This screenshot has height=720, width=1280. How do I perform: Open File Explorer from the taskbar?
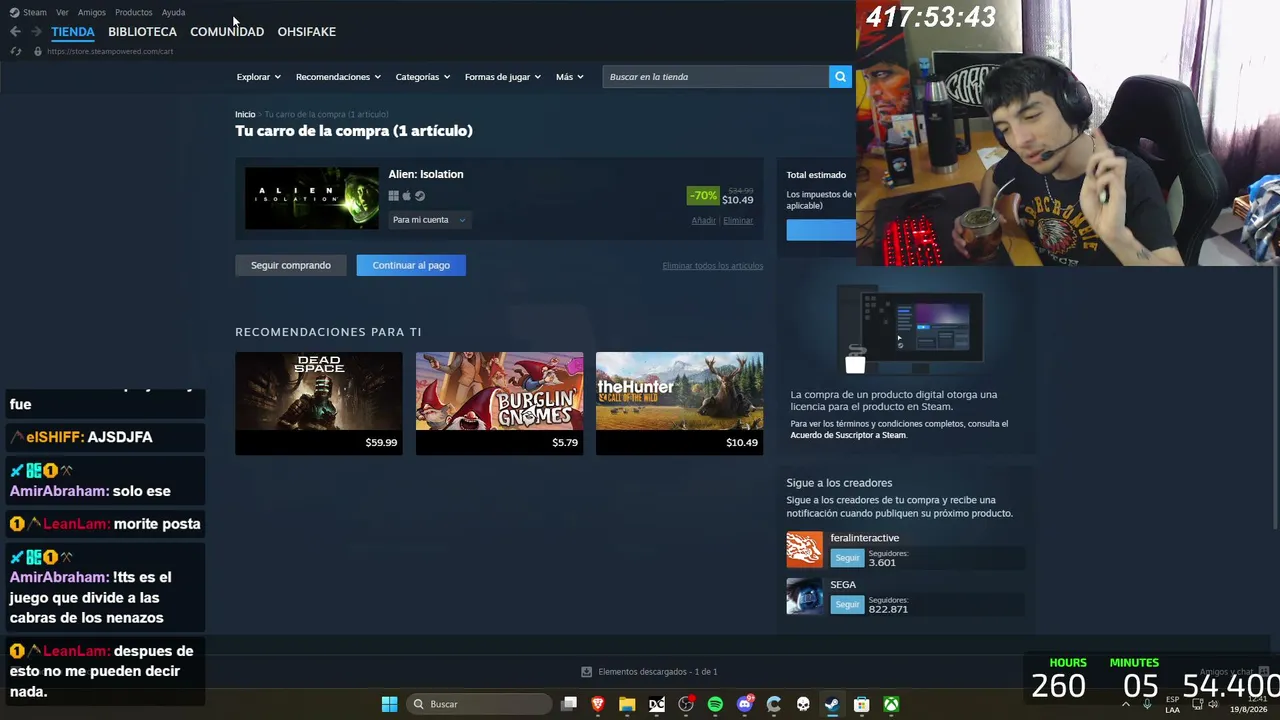pyautogui.click(x=627, y=704)
